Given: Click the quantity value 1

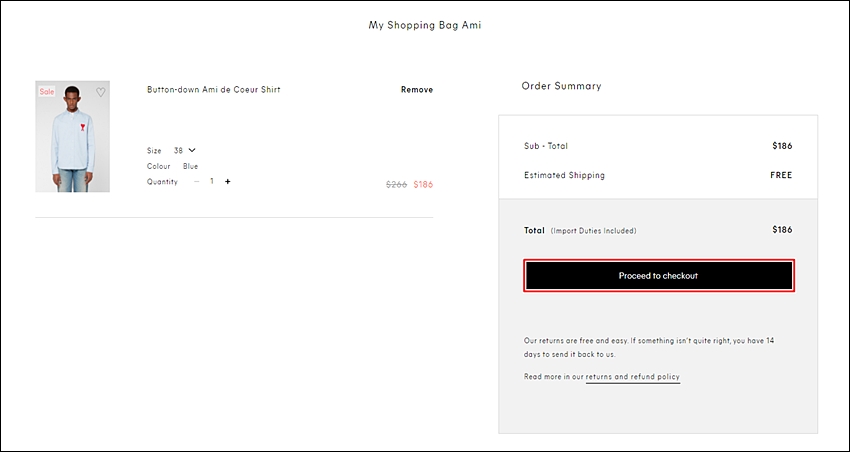Looking at the screenshot, I should click(x=212, y=181).
